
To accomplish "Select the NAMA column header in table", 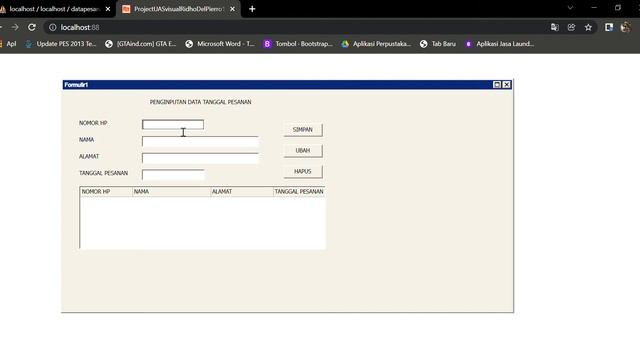I will [x=171, y=191].
